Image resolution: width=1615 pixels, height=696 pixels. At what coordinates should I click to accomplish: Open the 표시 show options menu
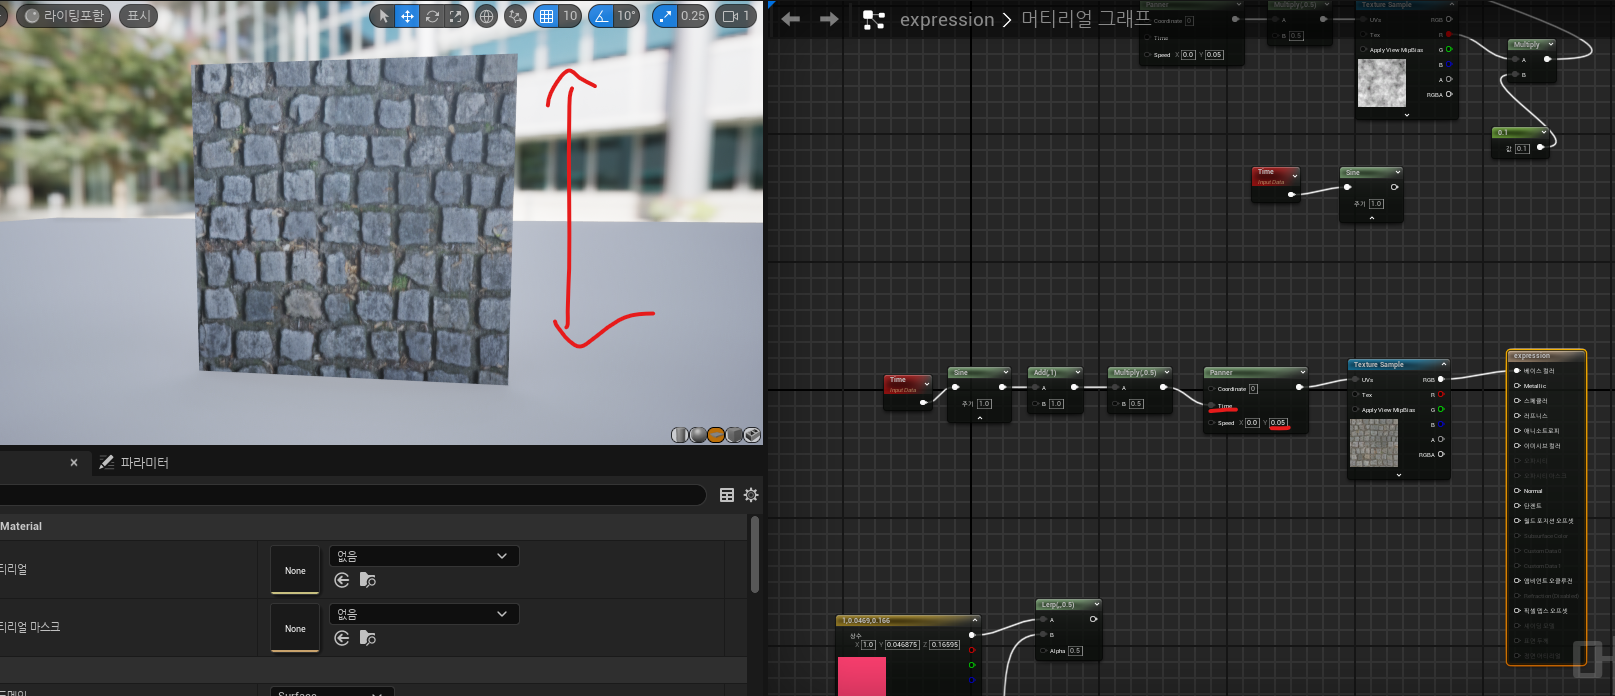click(x=138, y=16)
